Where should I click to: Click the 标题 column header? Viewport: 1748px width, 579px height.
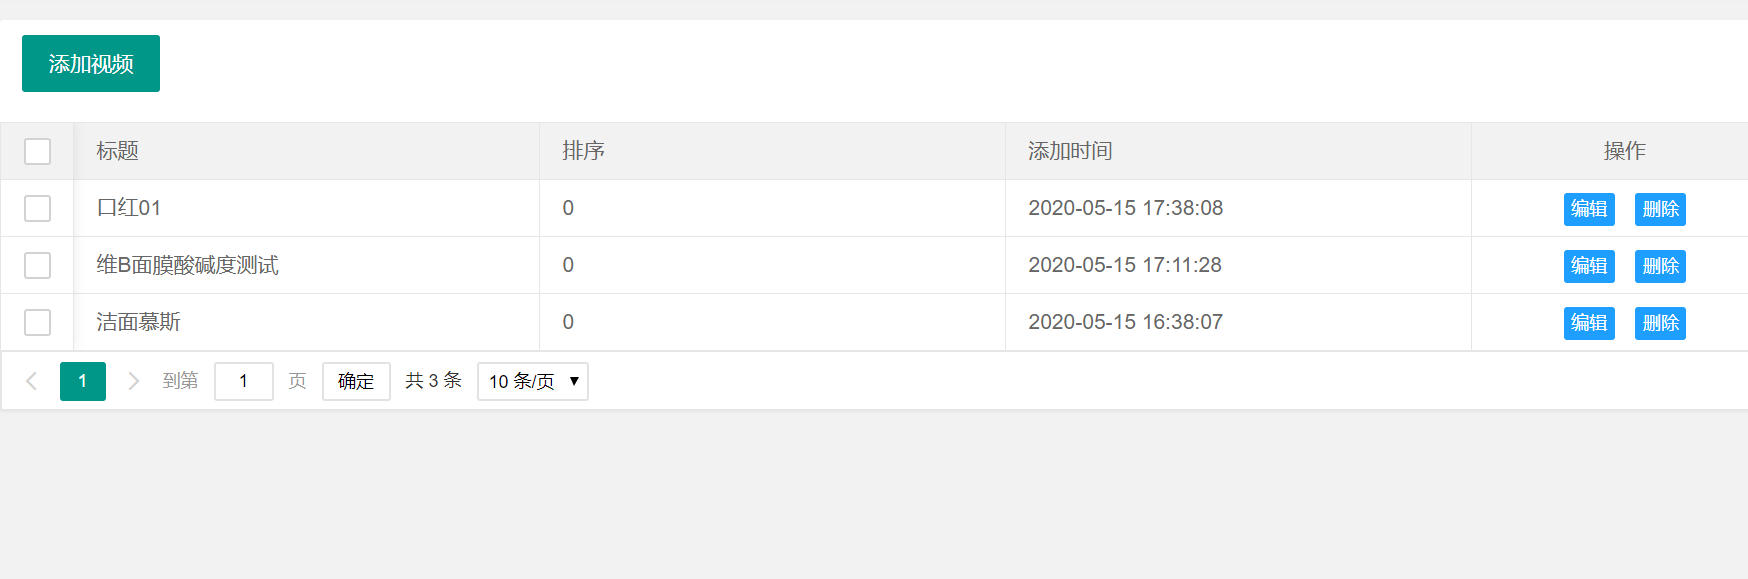pyautogui.click(x=117, y=151)
